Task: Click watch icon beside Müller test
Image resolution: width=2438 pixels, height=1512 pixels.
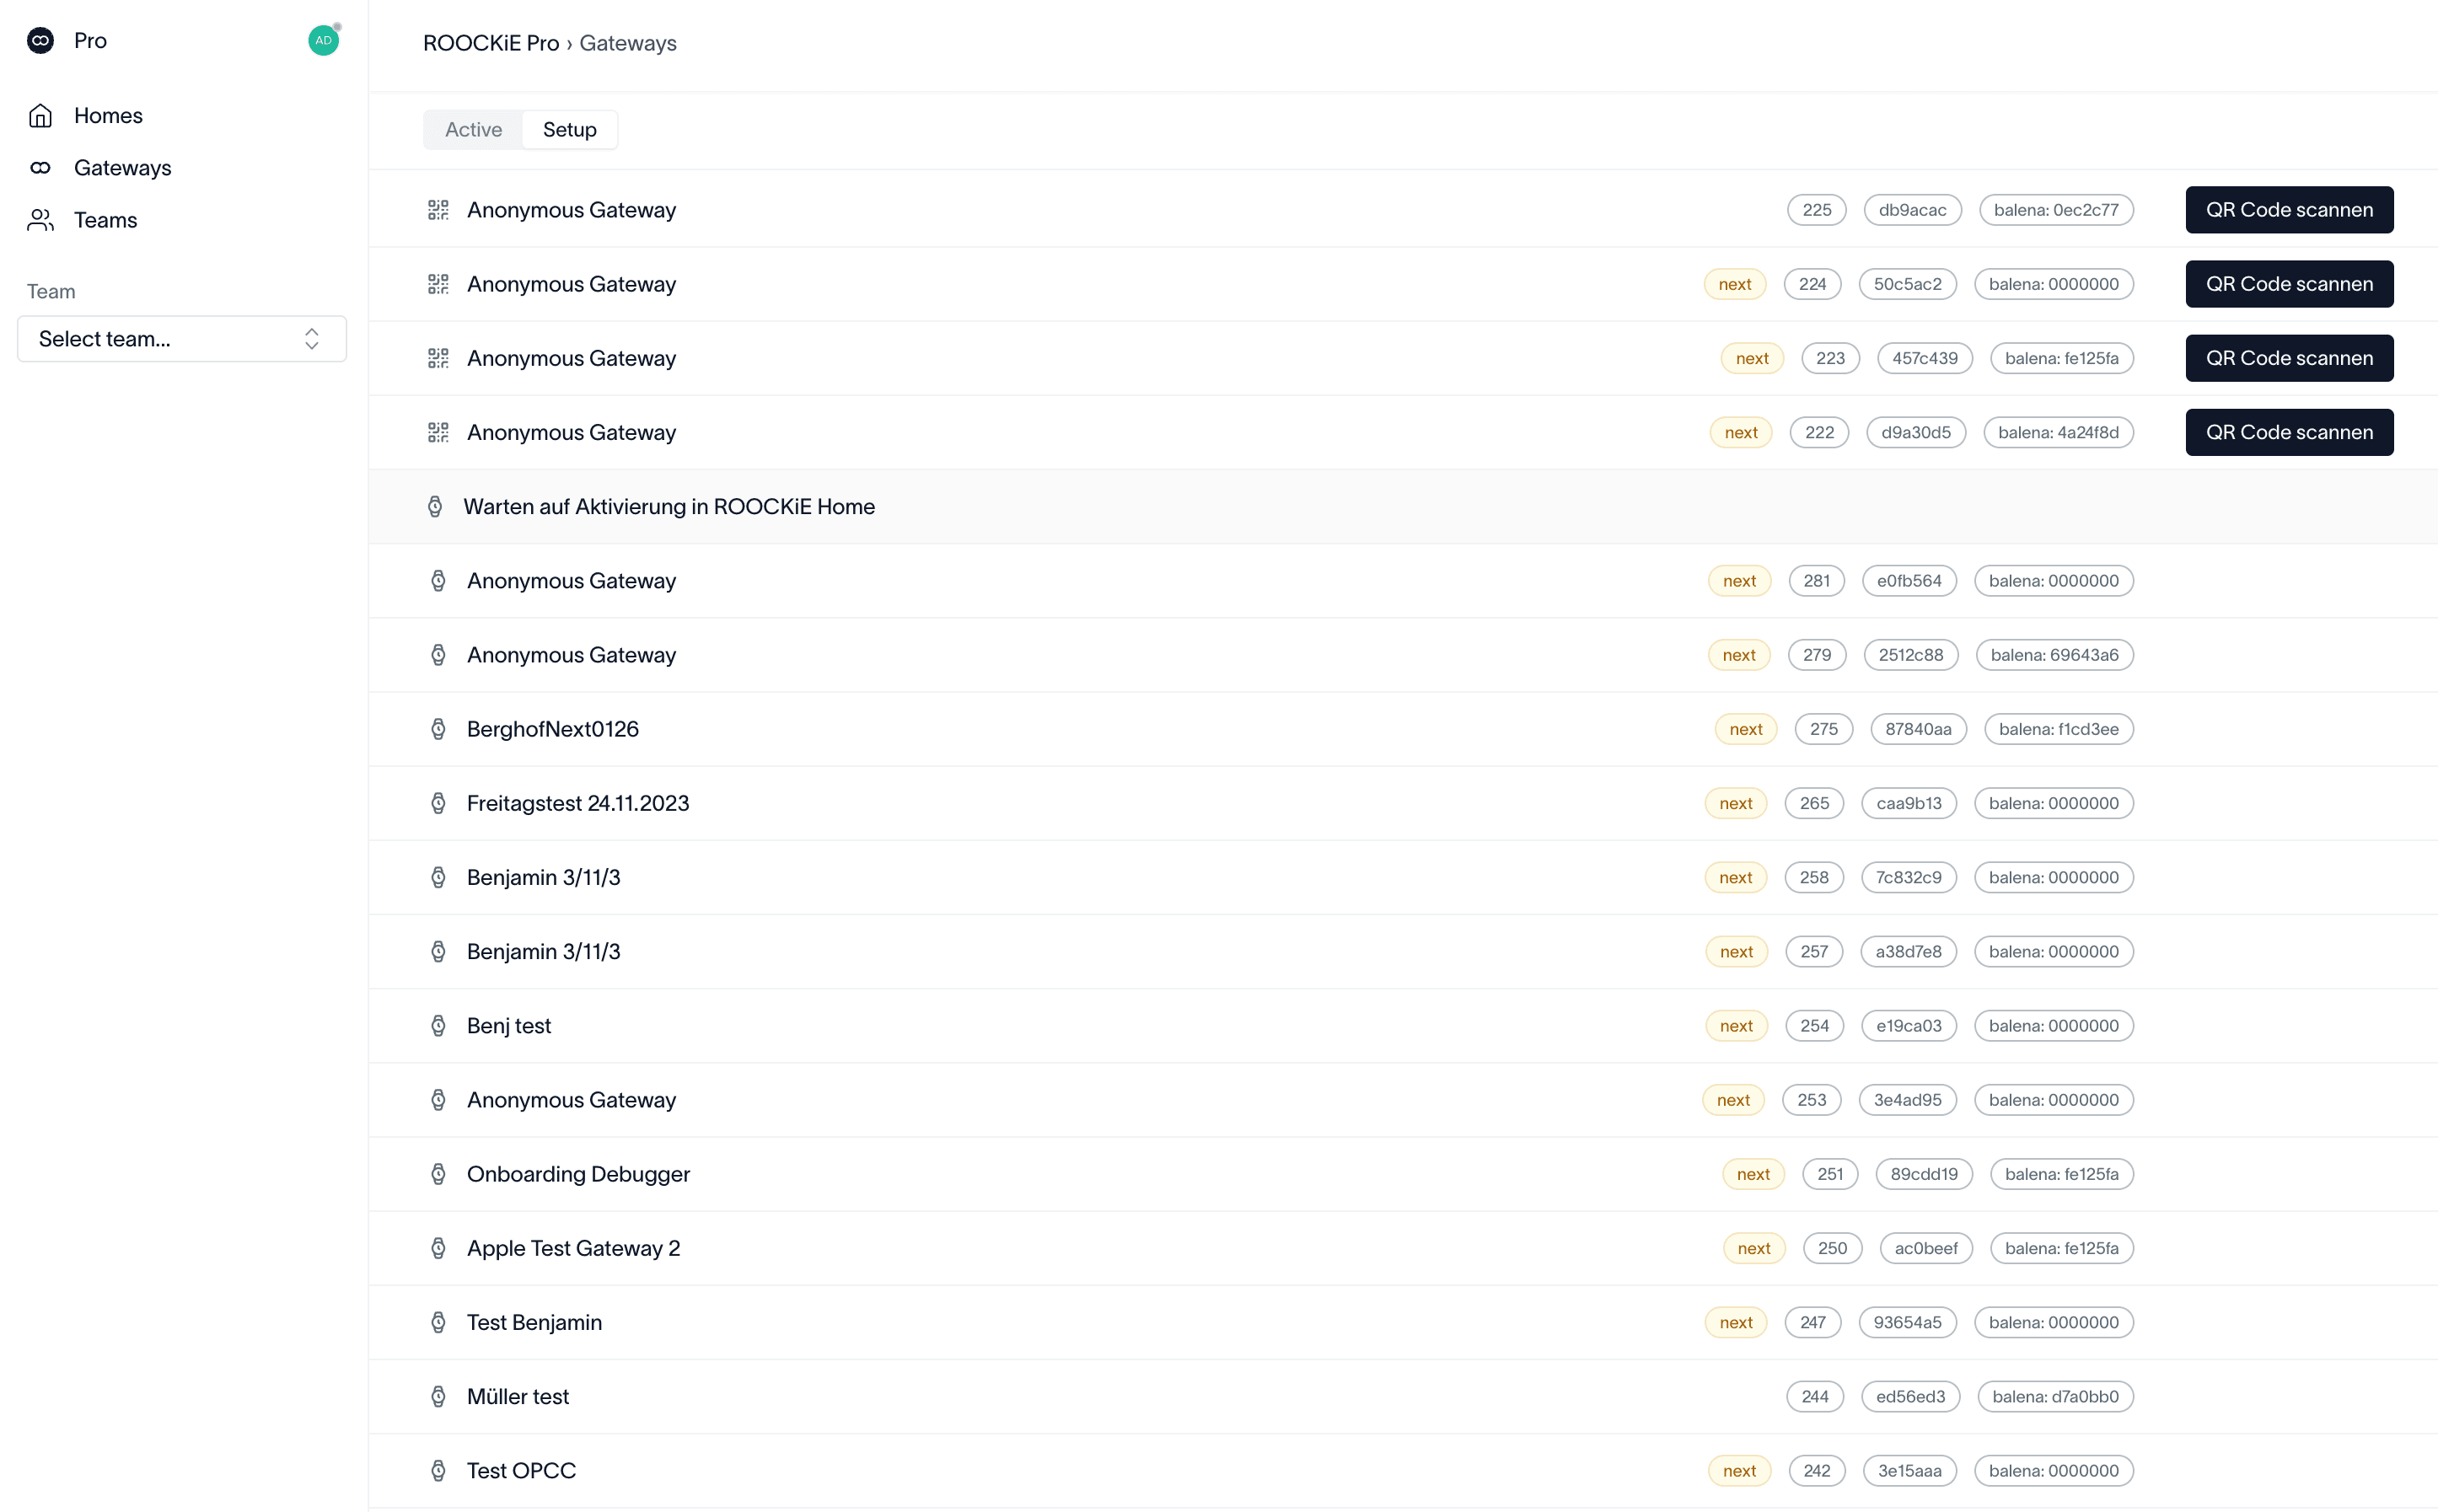Action: 438,1396
